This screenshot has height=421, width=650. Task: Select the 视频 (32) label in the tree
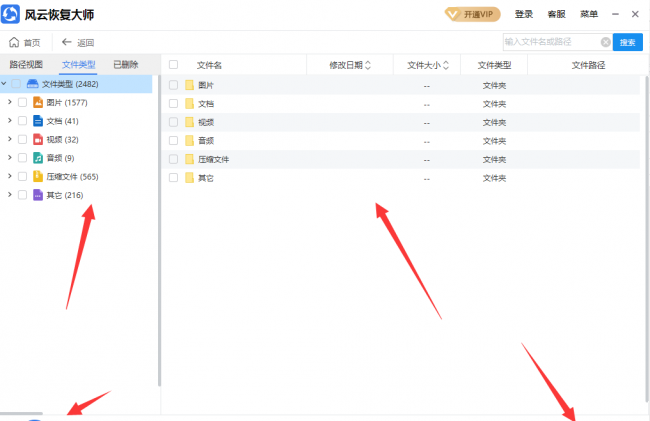[x=62, y=139]
